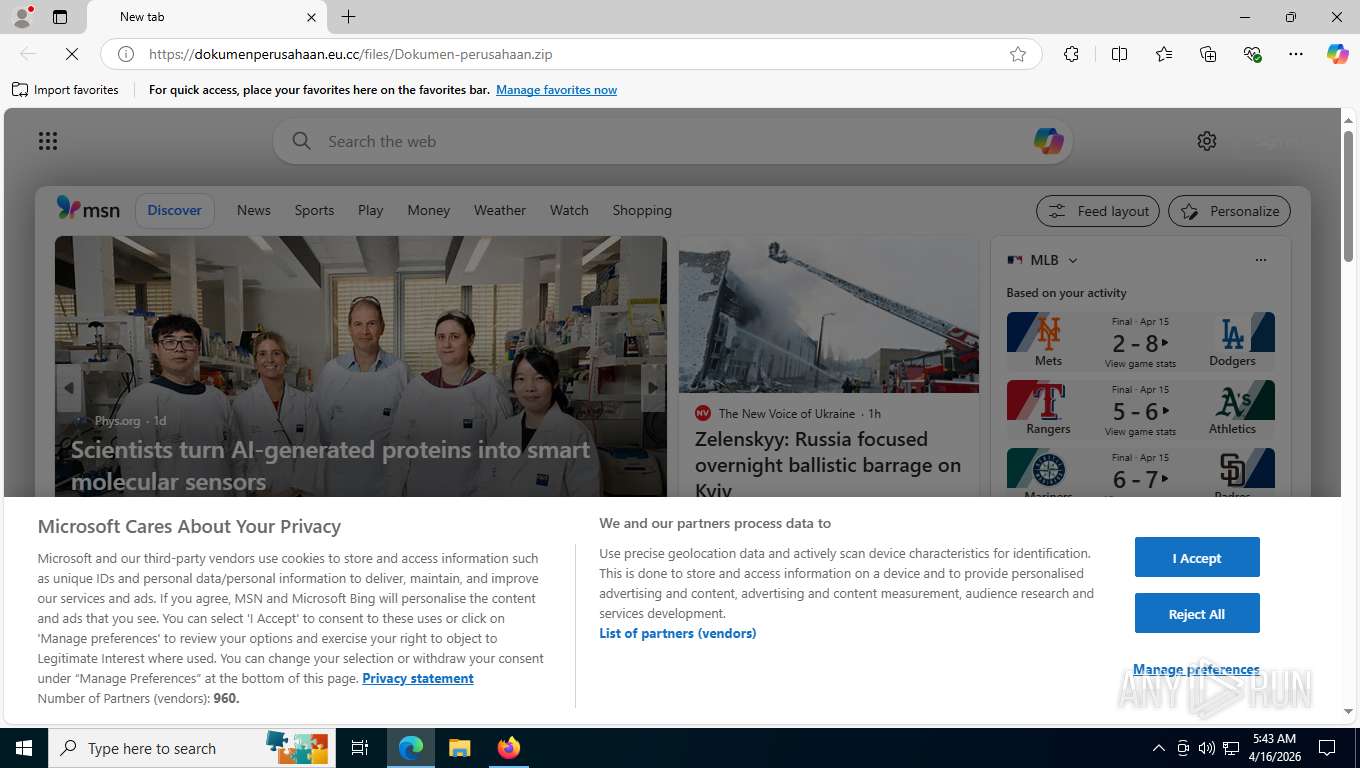Open sports card more options menu

point(1260,260)
